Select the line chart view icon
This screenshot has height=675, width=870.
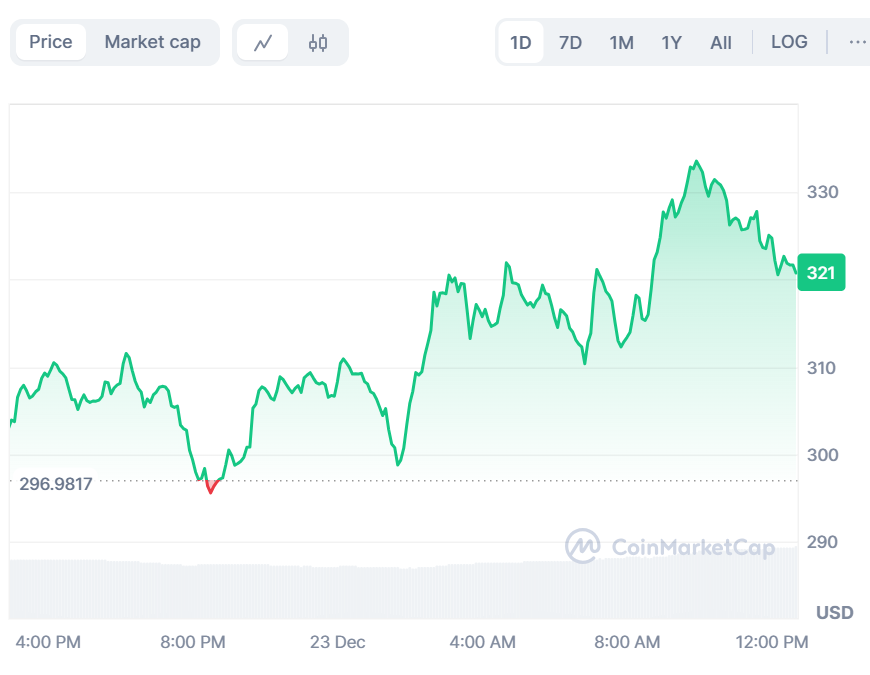pyautogui.click(x=265, y=42)
